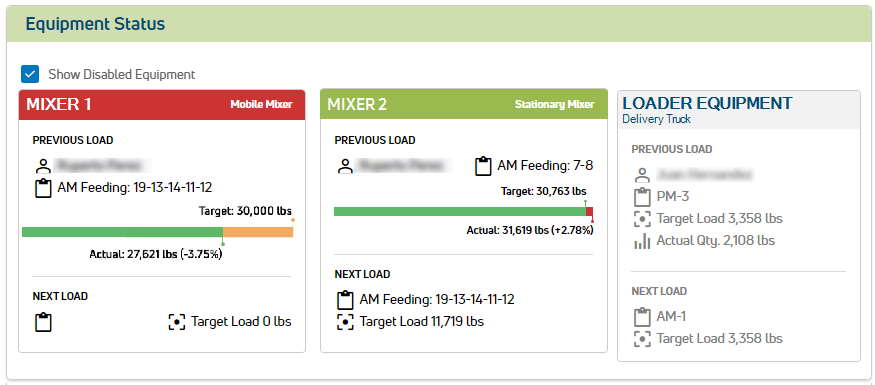Uncheck the Show Disabled Equipment checkbox
875x385 pixels.
click(30, 74)
